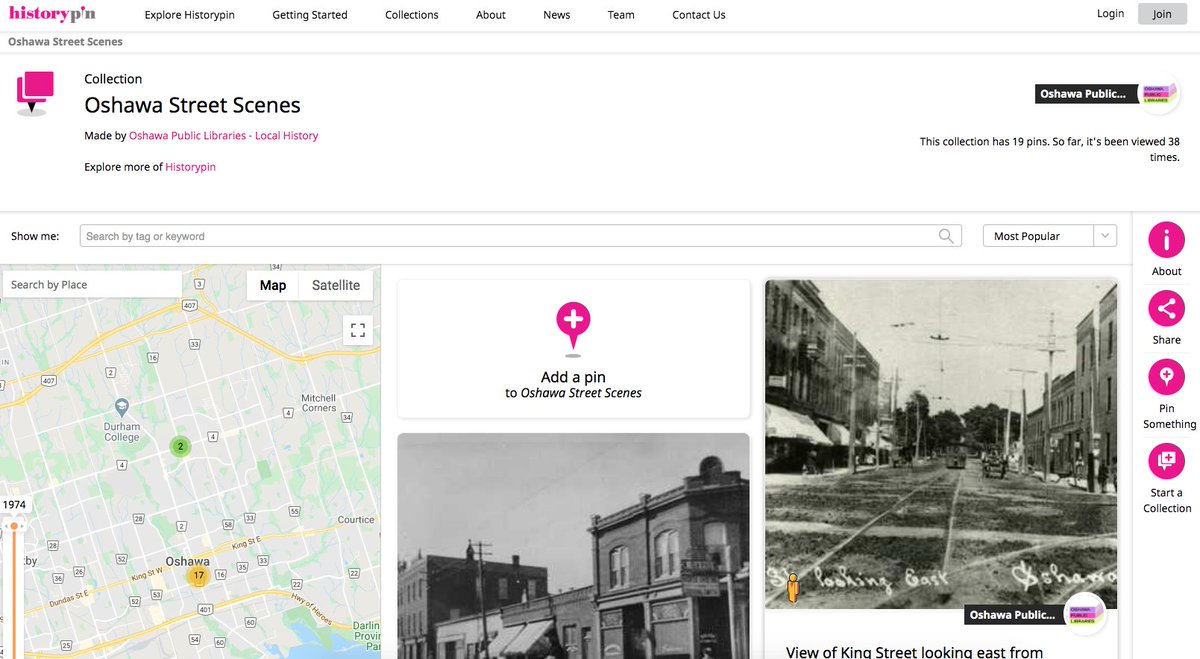
Task: Open the green cluster of 2 pins
Action: pos(180,446)
